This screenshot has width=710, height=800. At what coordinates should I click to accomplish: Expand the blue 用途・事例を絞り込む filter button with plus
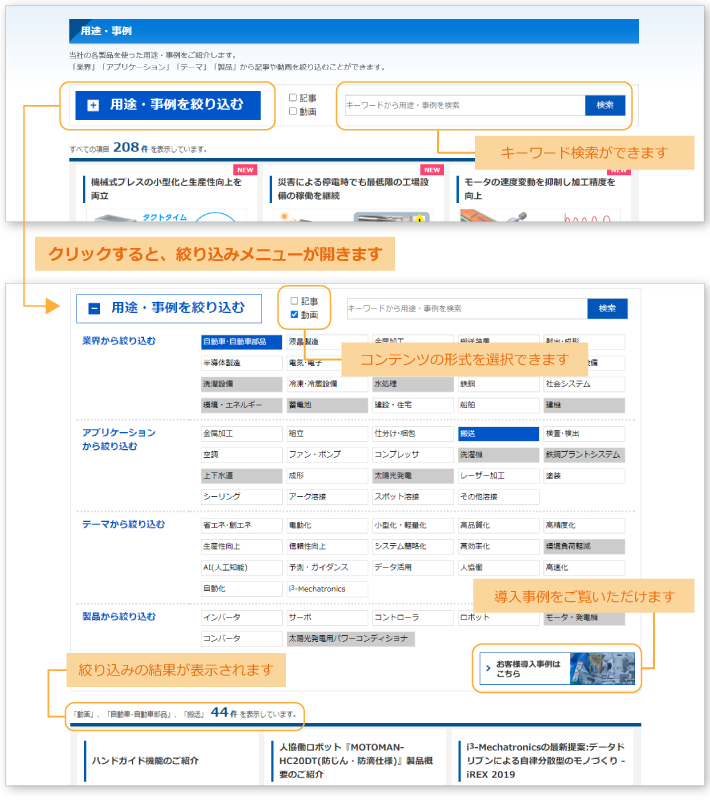pyautogui.click(x=168, y=105)
